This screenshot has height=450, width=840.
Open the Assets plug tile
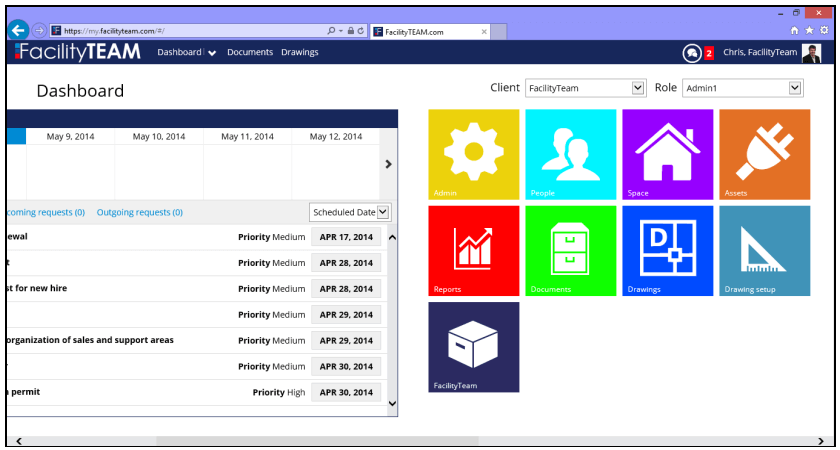tap(764, 154)
